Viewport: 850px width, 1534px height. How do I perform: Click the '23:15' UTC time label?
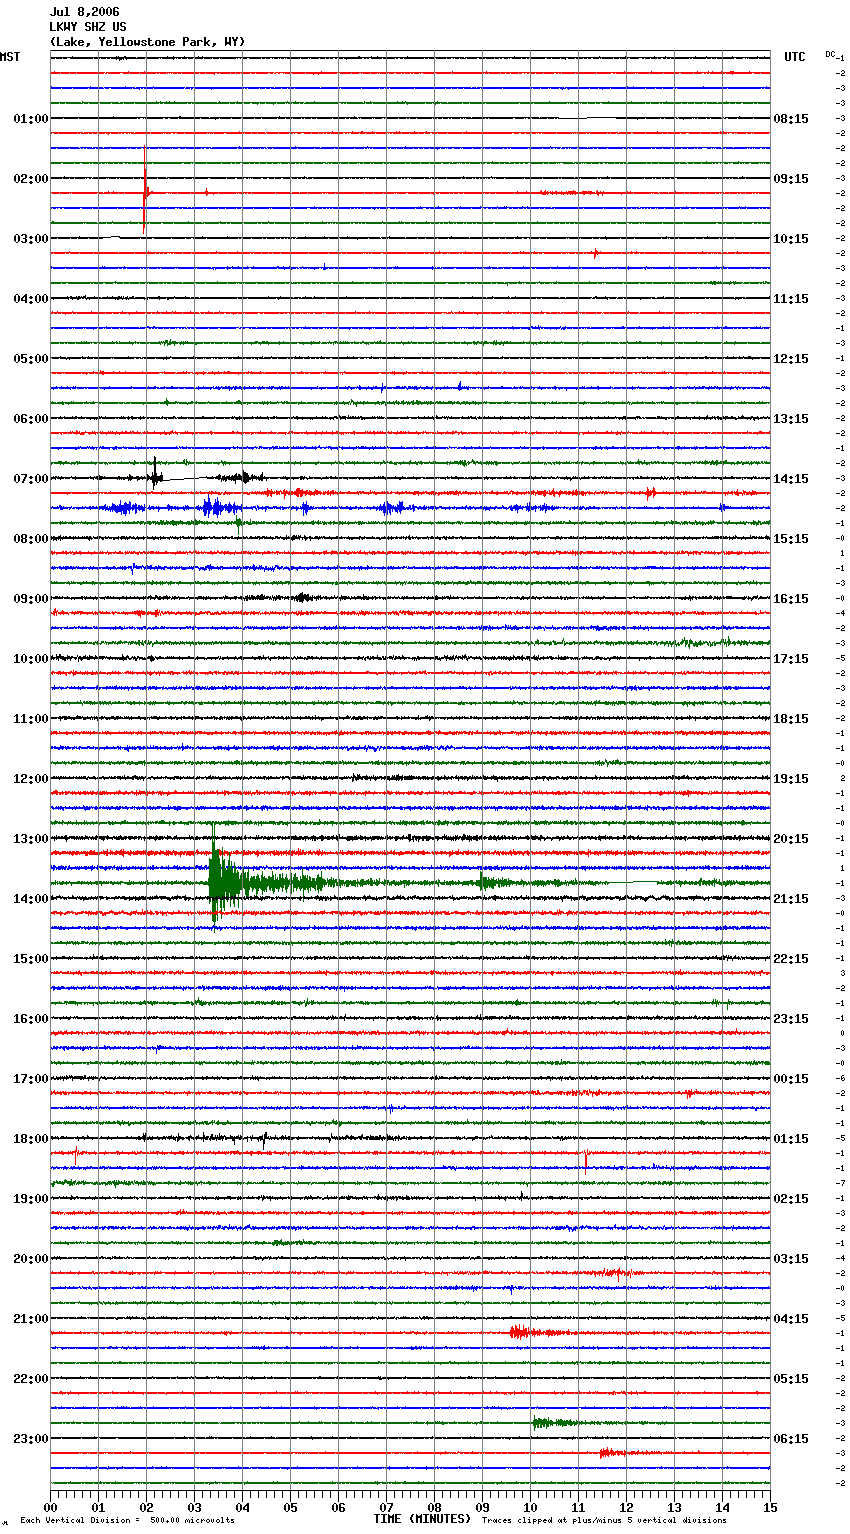pyautogui.click(x=791, y=1019)
